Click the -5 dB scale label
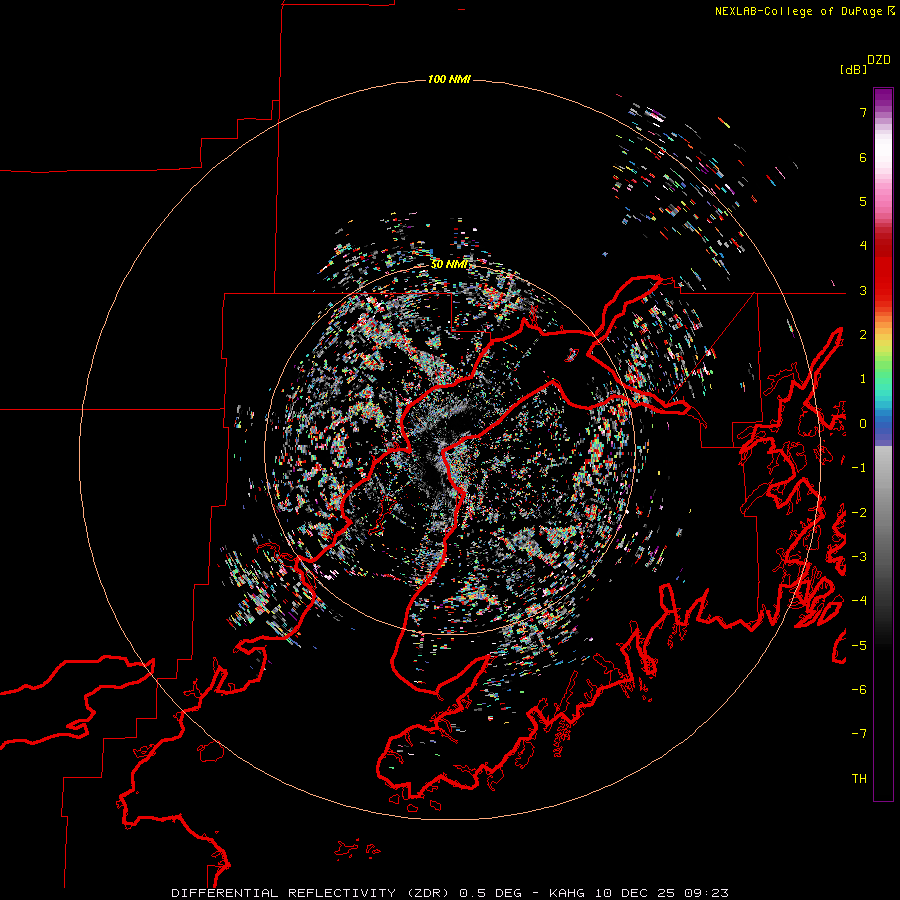Viewport: 900px width, 900px height. tap(859, 646)
